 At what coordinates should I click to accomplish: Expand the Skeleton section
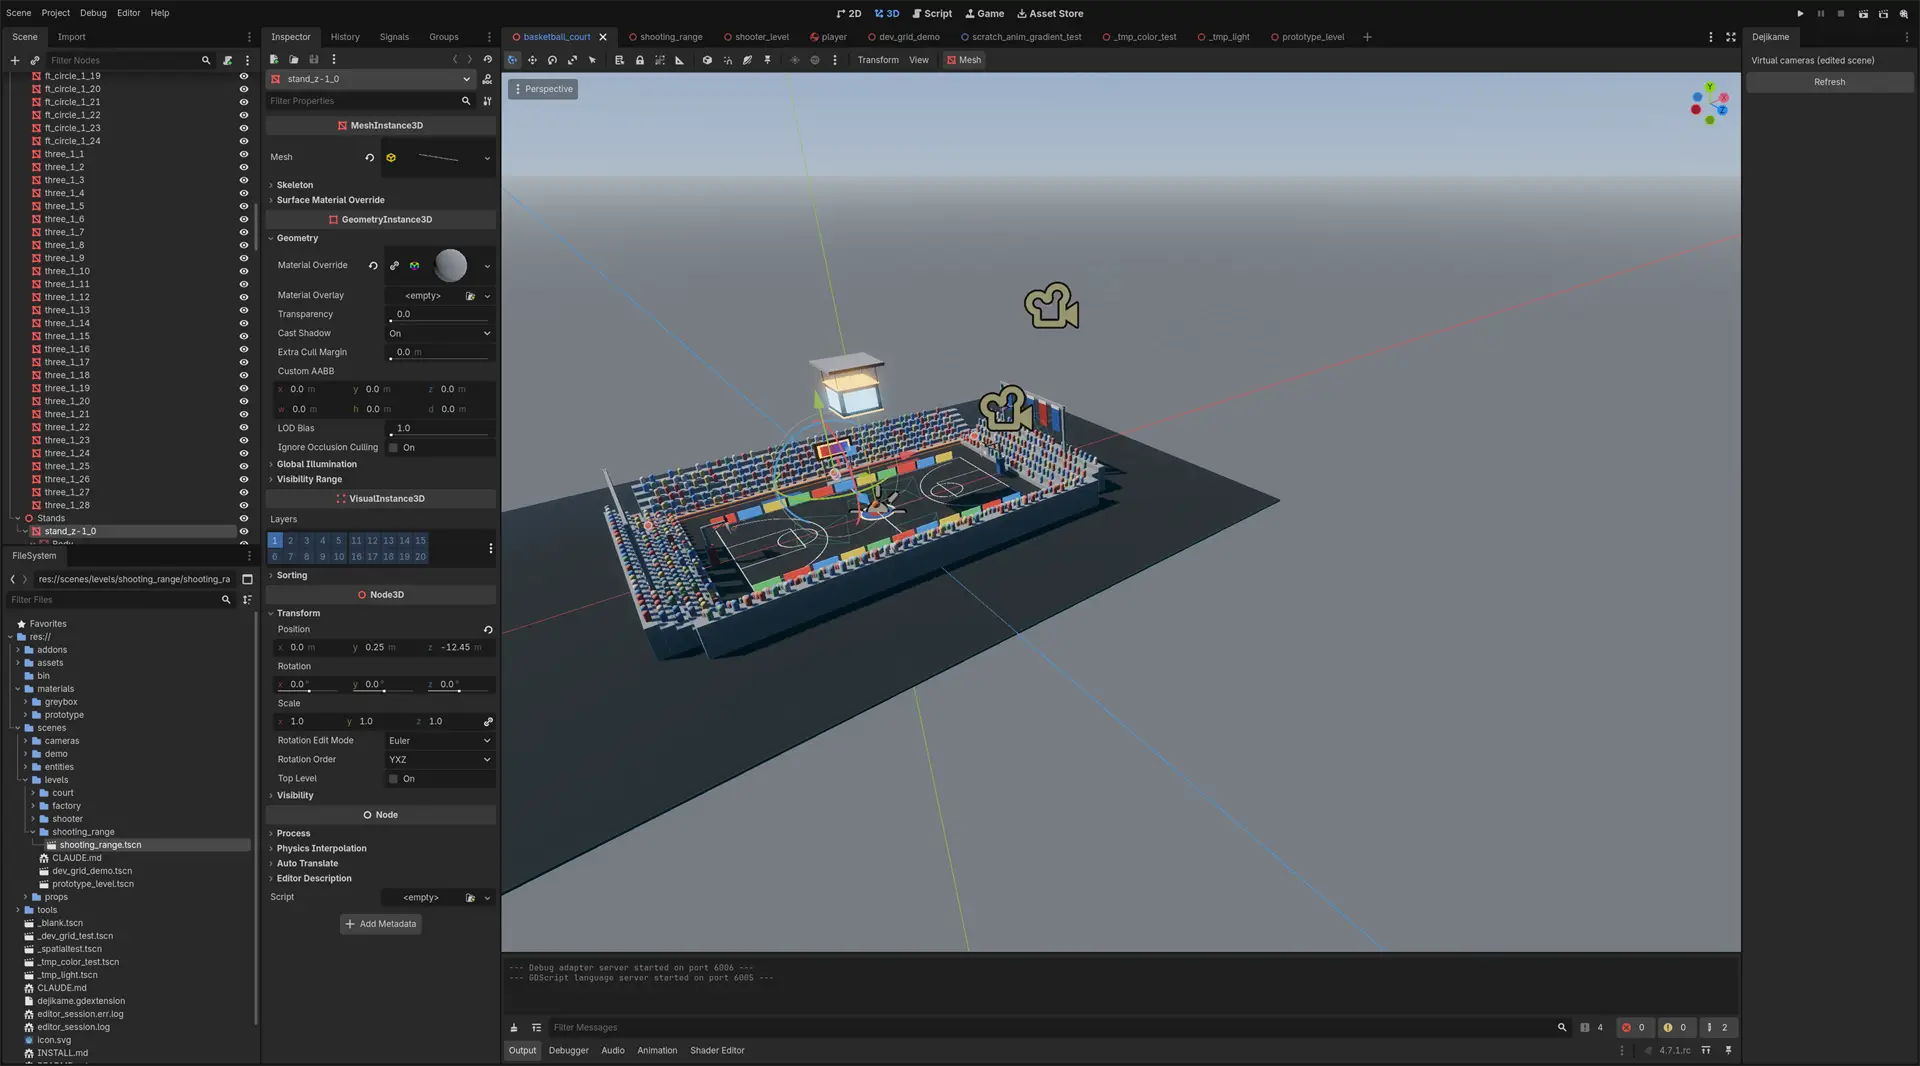pyautogui.click(x=294, y=185)
